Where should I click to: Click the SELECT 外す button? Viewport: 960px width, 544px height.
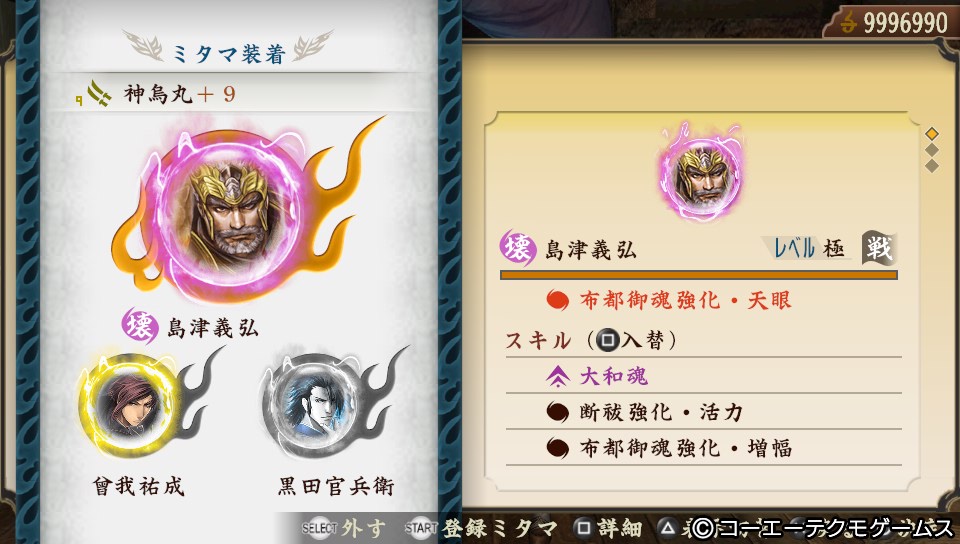pos(344,527)
